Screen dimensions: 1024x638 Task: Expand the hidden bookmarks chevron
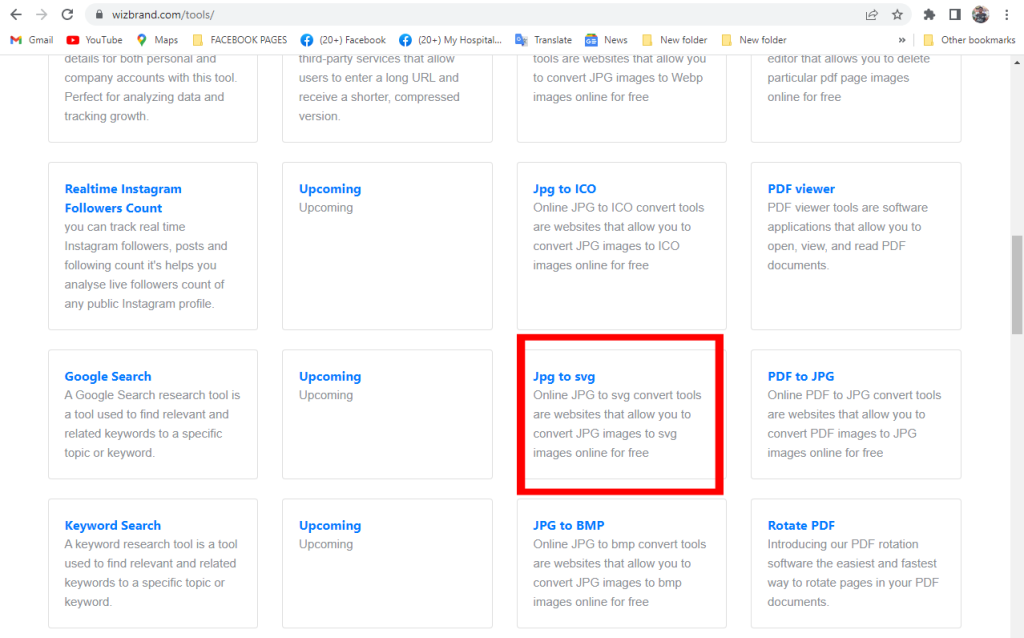tap(902, 40)
